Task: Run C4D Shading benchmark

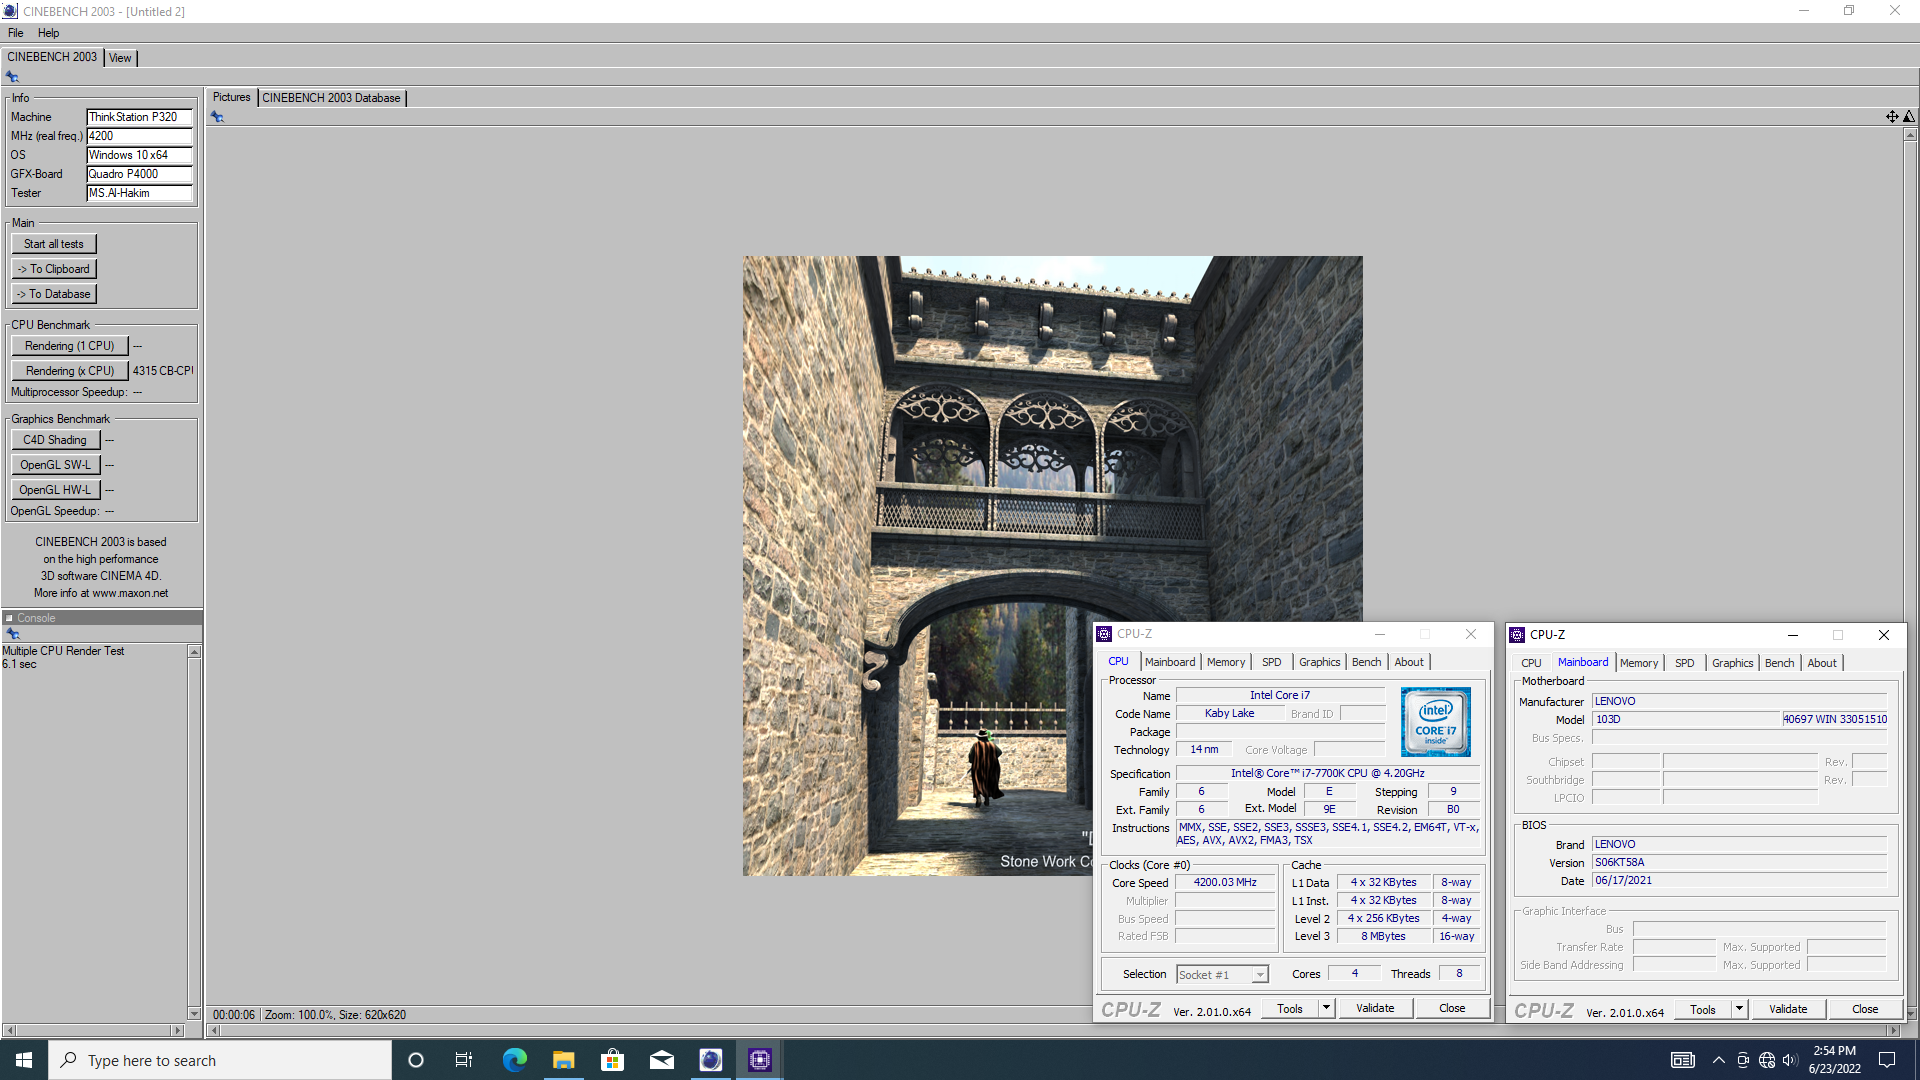Action: click(55, 440)
